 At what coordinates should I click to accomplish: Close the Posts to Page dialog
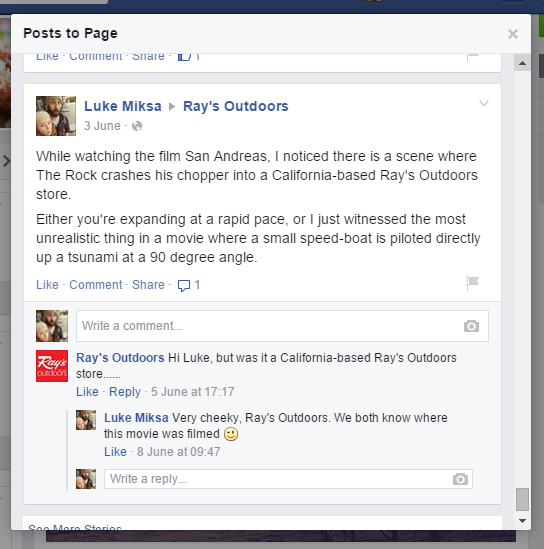(513, 34)
